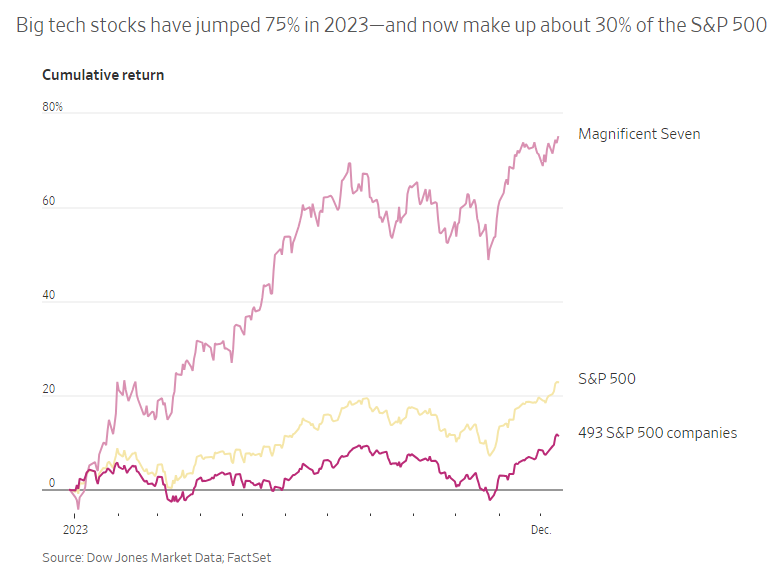This screenshot has width=776, height=570.
Task: Click the endpoint of the yellow S&P 500 line
Action: click(x=558, y=382)
